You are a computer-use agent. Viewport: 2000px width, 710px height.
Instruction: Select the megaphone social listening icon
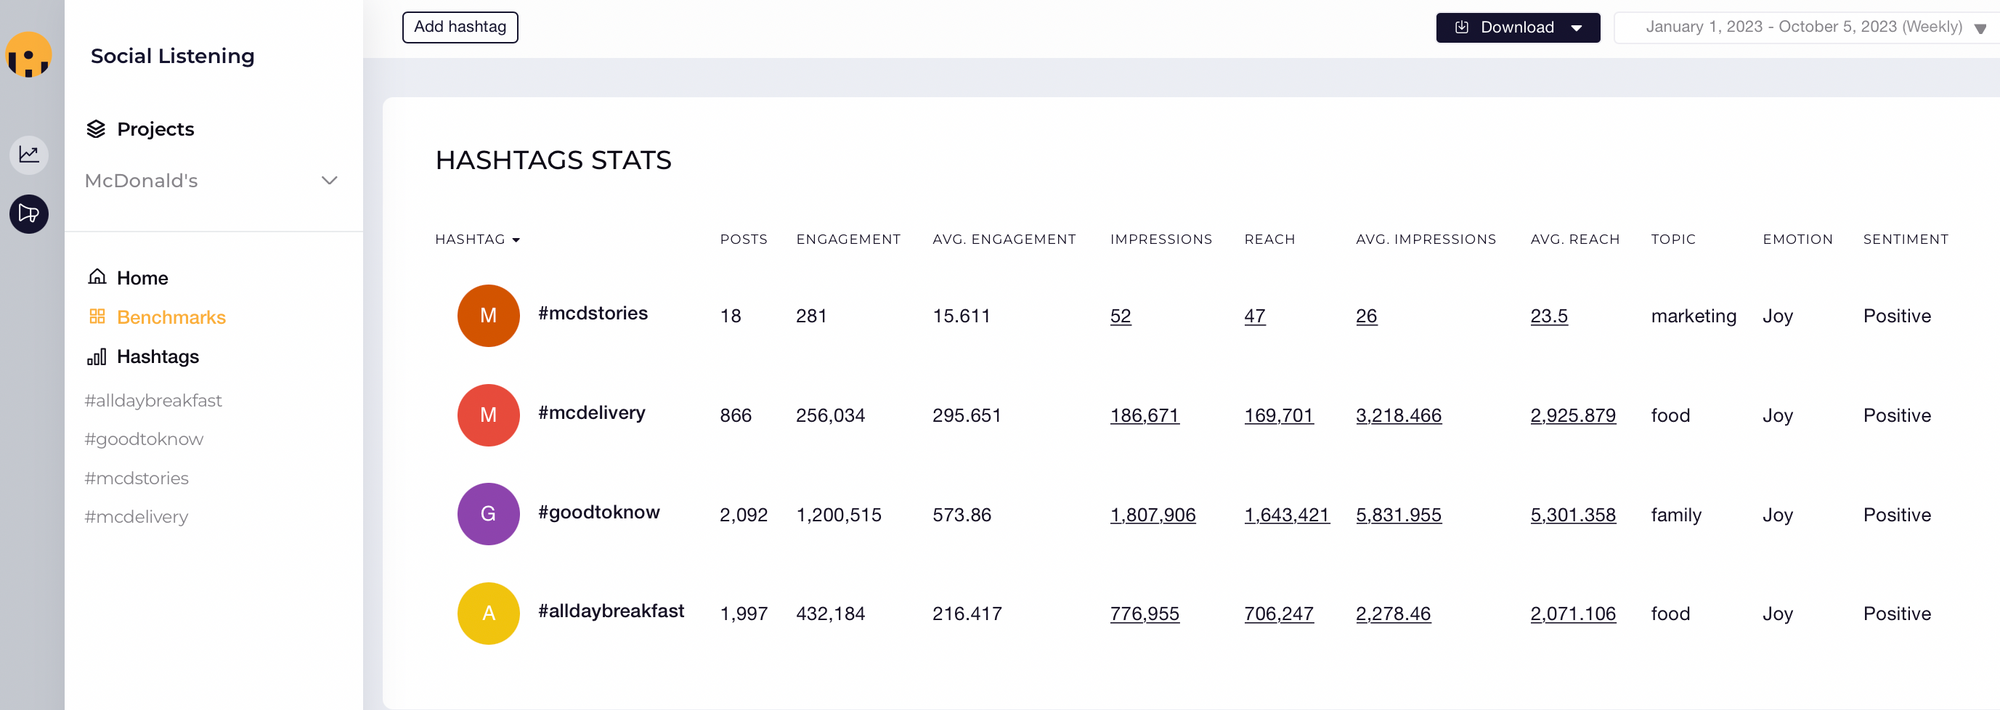point(29,214)
